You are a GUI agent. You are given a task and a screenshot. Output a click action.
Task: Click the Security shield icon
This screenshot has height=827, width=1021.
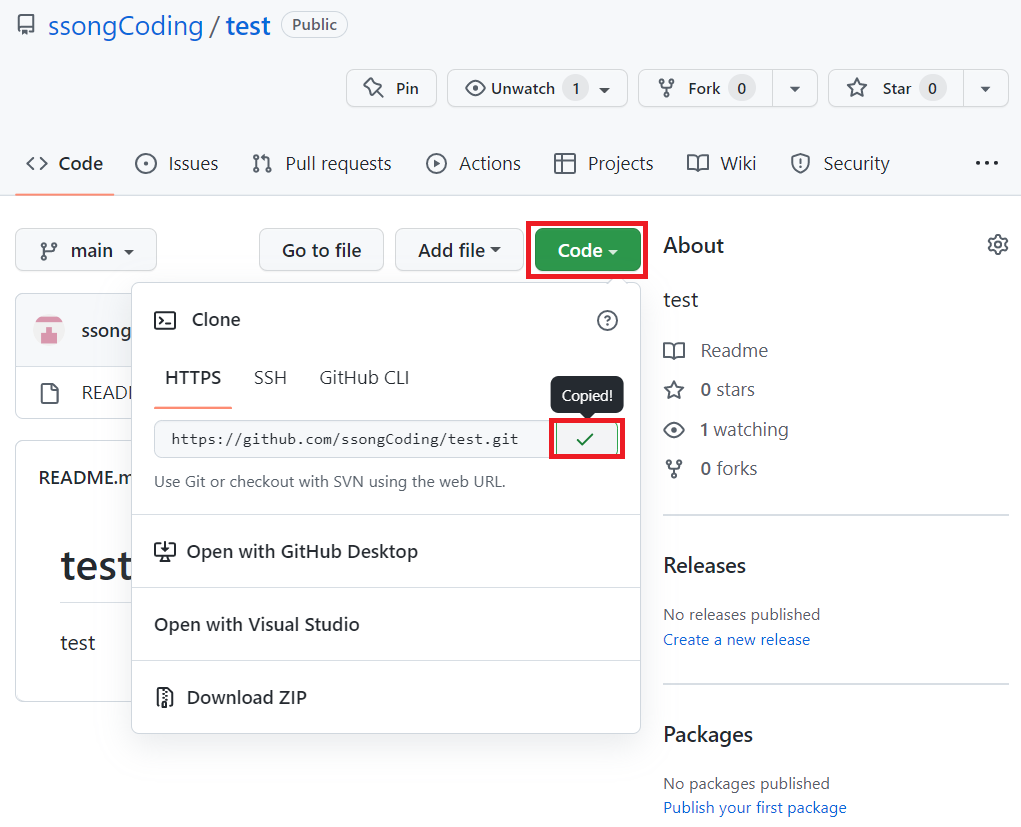[800, 163]
